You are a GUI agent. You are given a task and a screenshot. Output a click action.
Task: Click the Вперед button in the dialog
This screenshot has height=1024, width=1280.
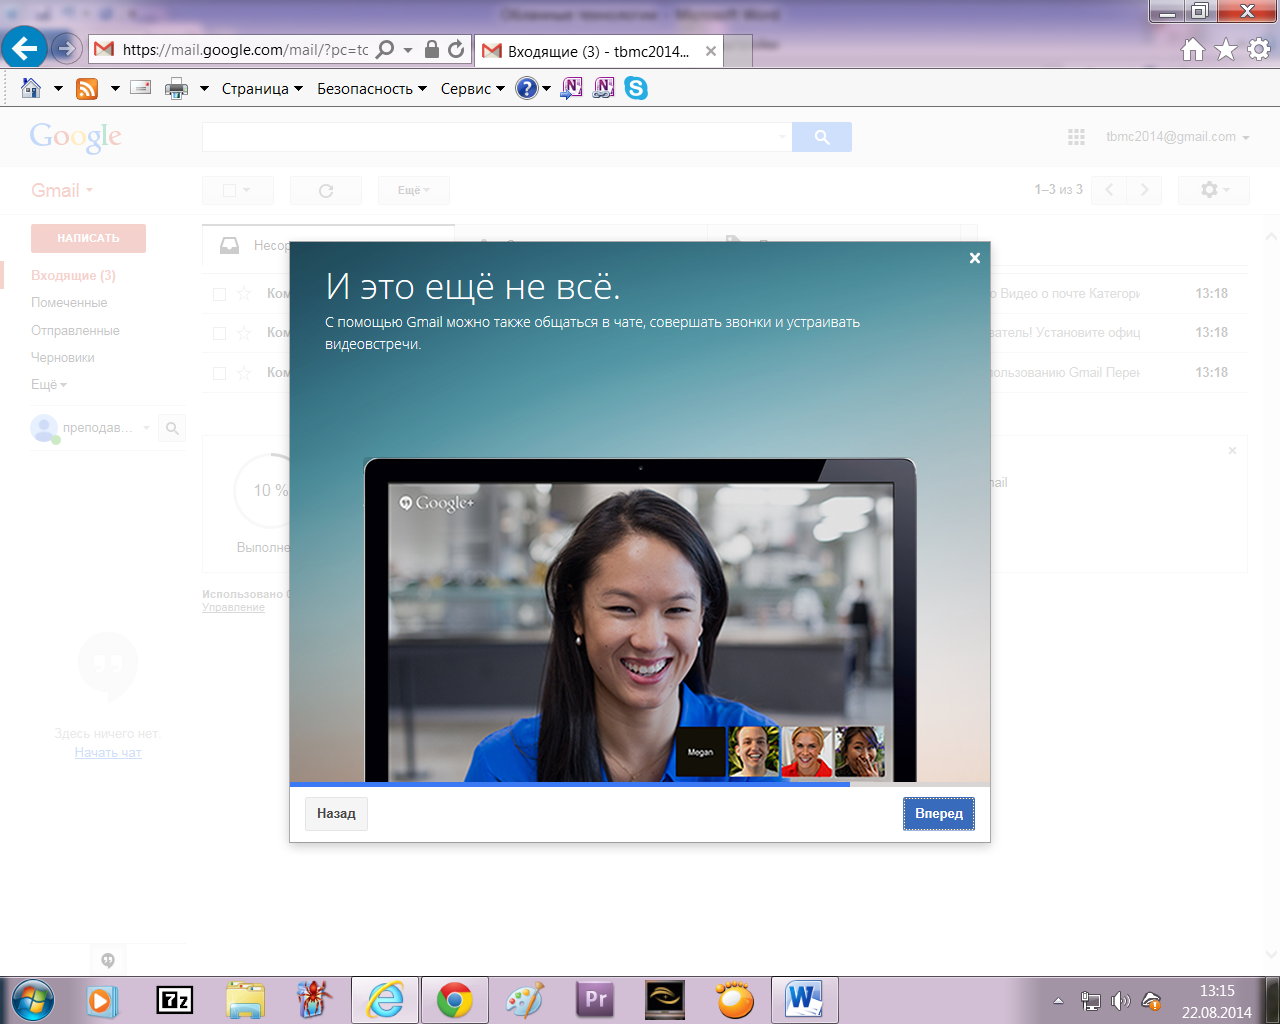tap(939, 814)
